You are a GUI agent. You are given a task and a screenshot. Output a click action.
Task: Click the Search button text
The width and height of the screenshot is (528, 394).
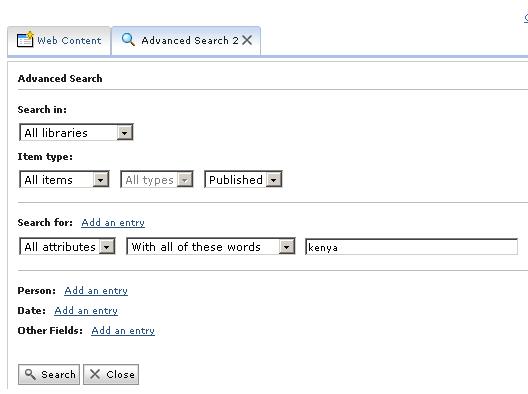pos(58,374)
